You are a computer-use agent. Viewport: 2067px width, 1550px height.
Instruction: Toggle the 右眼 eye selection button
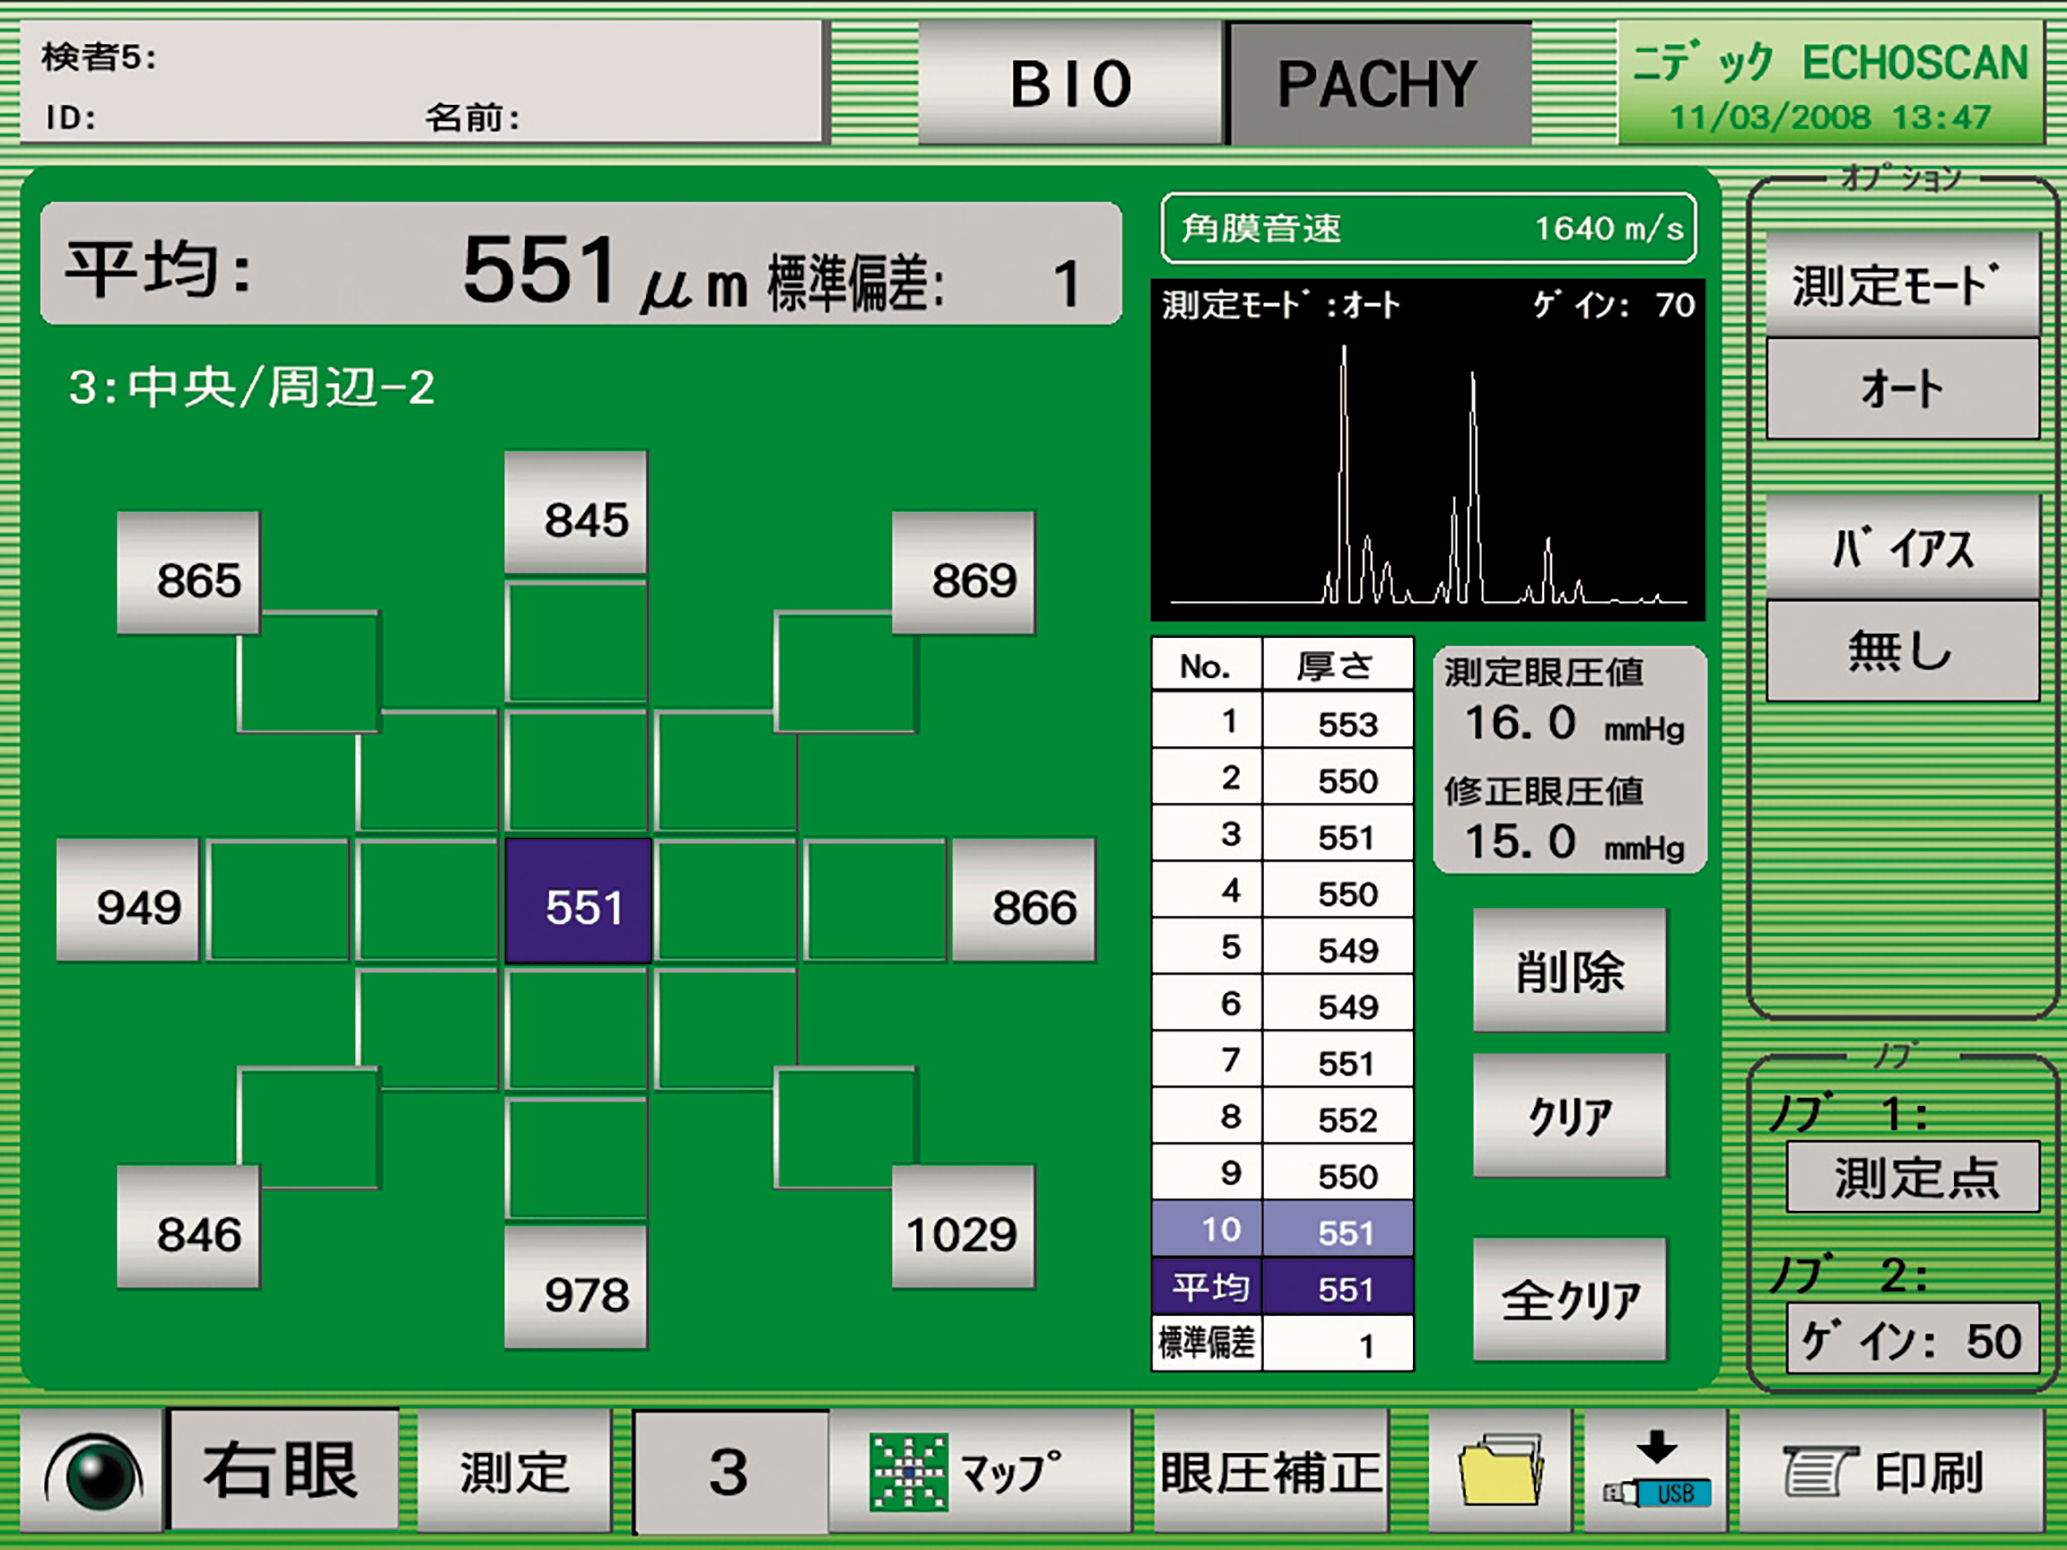tap(283, 1471)
